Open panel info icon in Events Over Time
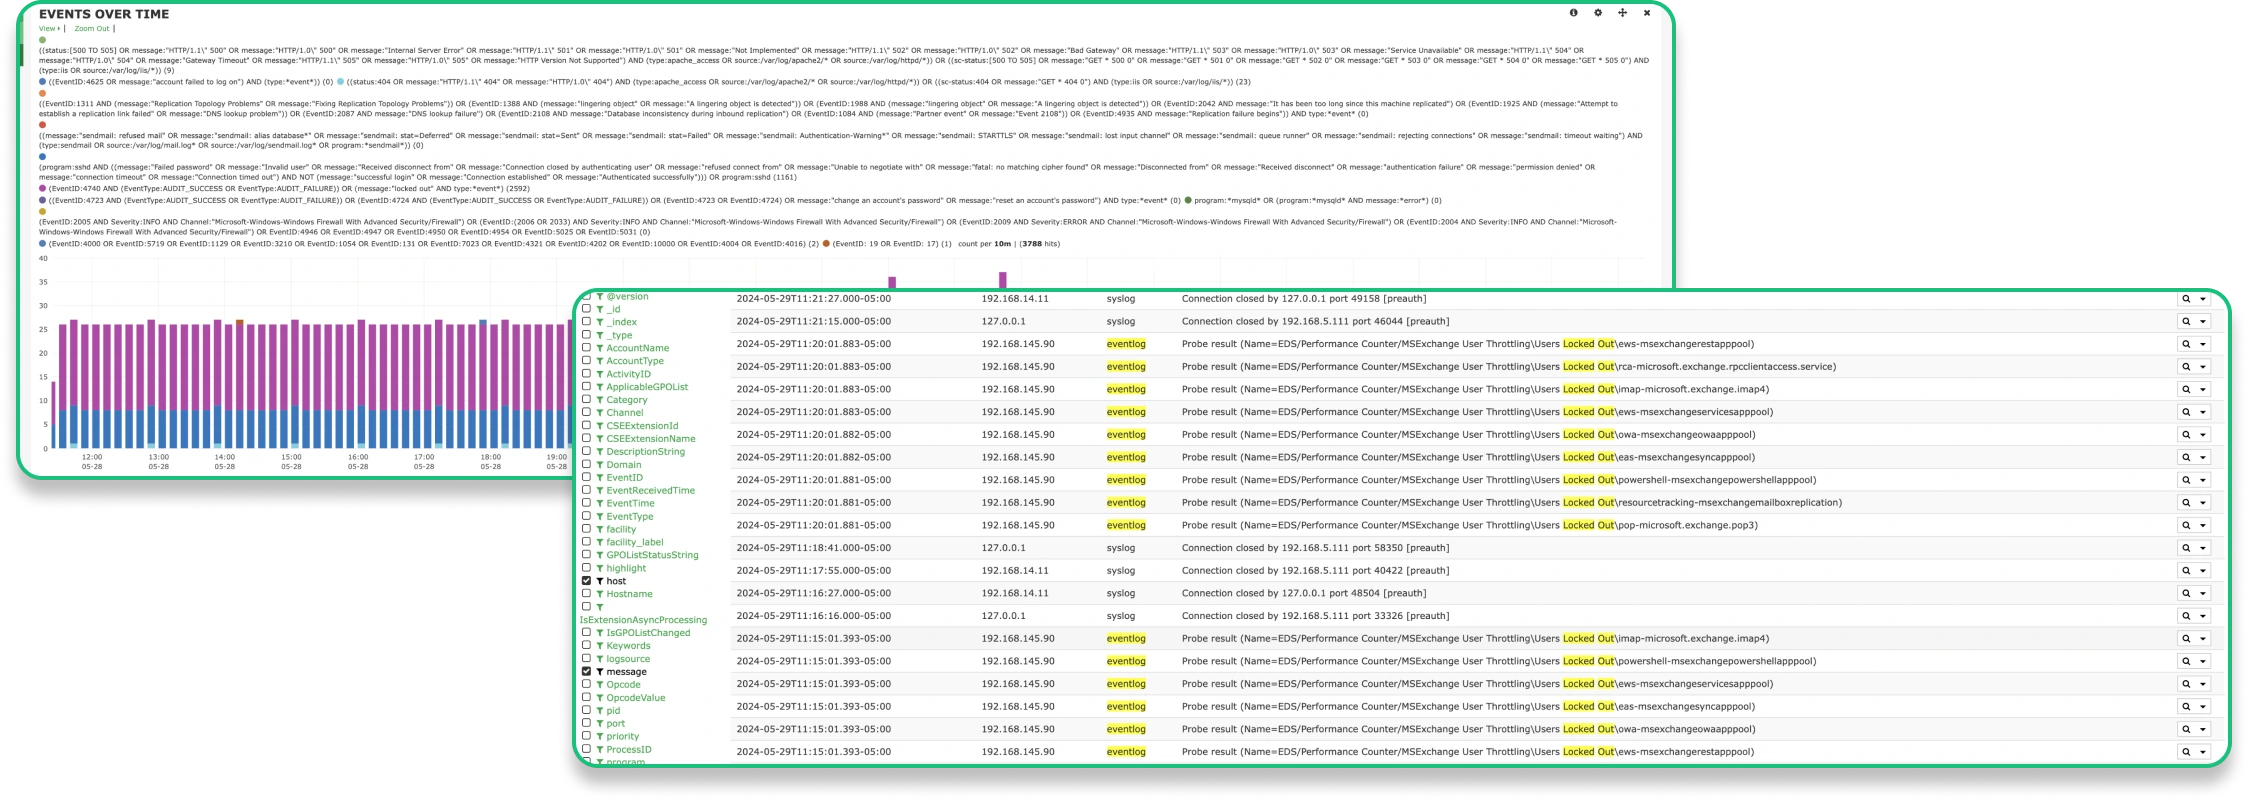Viewport: 2248px width, 800px height. coord(1573,13)
